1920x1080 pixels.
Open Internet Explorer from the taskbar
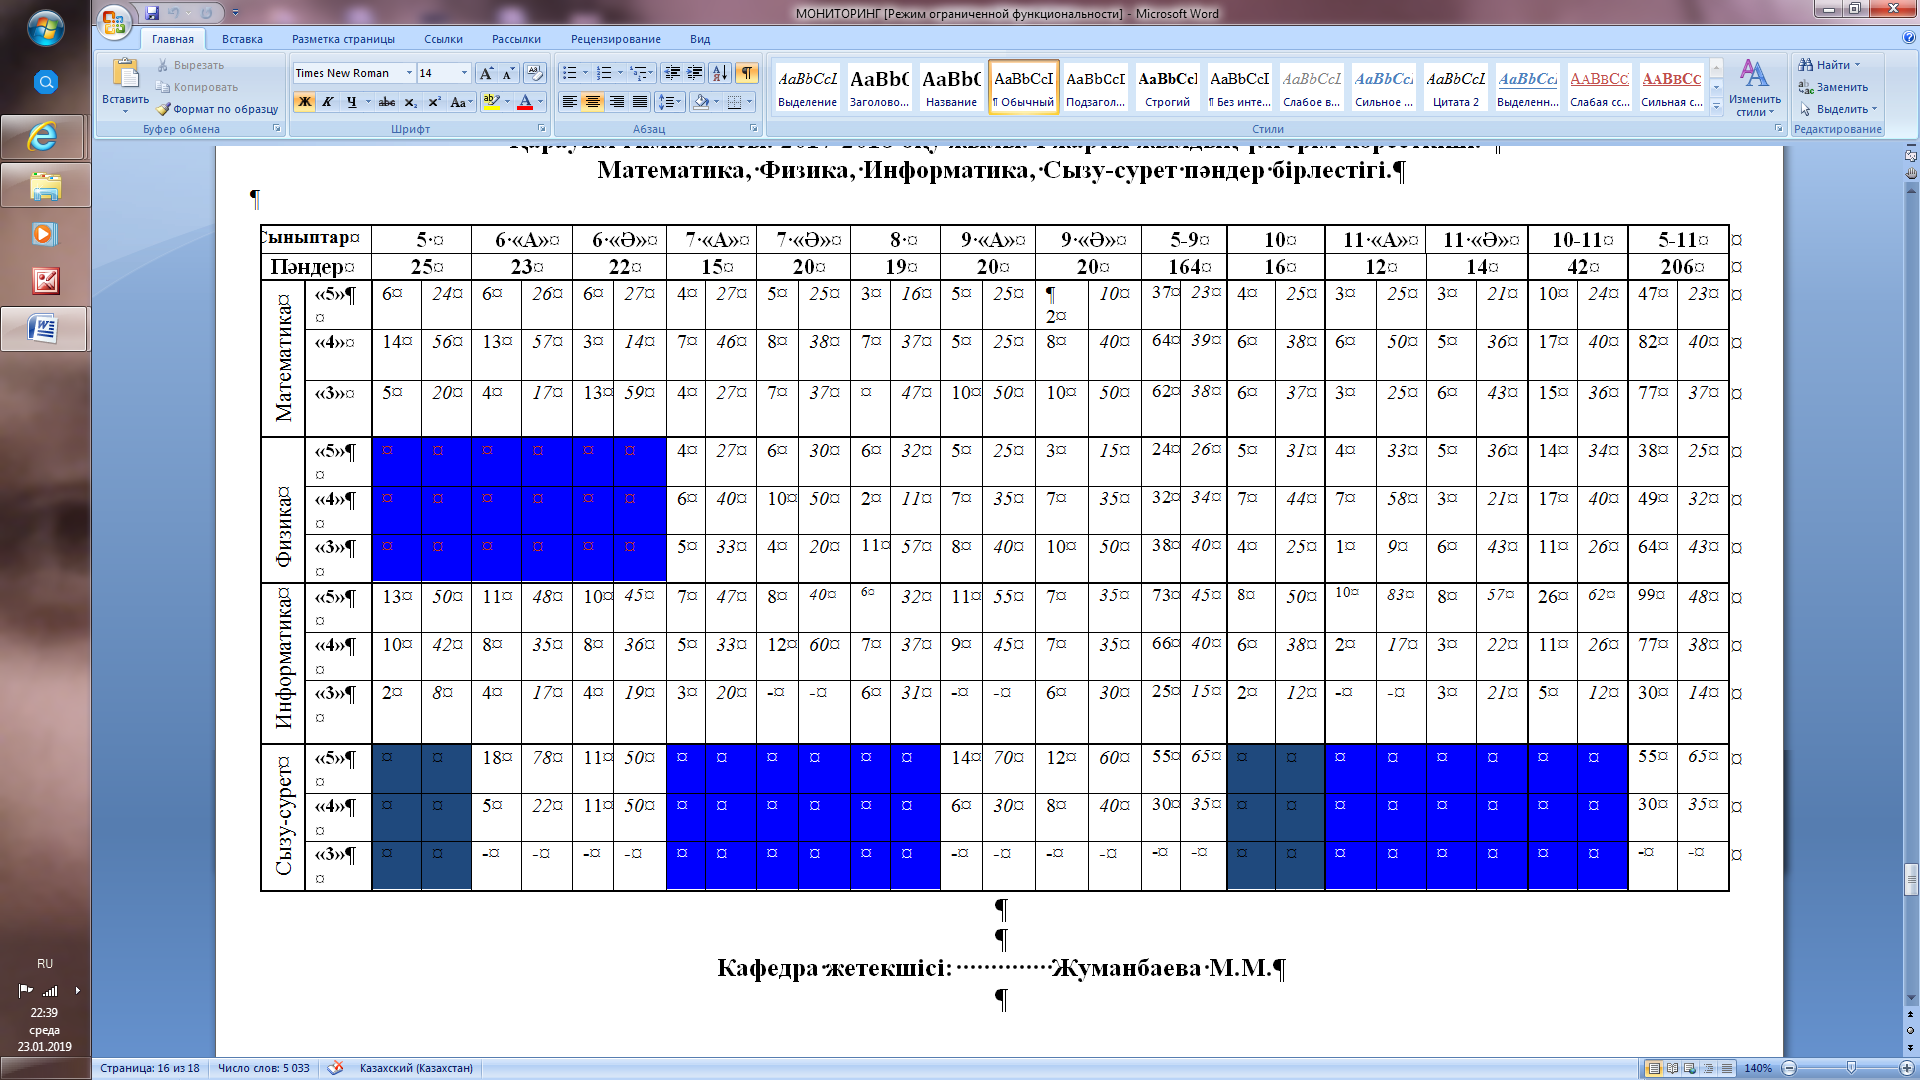tap(45, 137)
